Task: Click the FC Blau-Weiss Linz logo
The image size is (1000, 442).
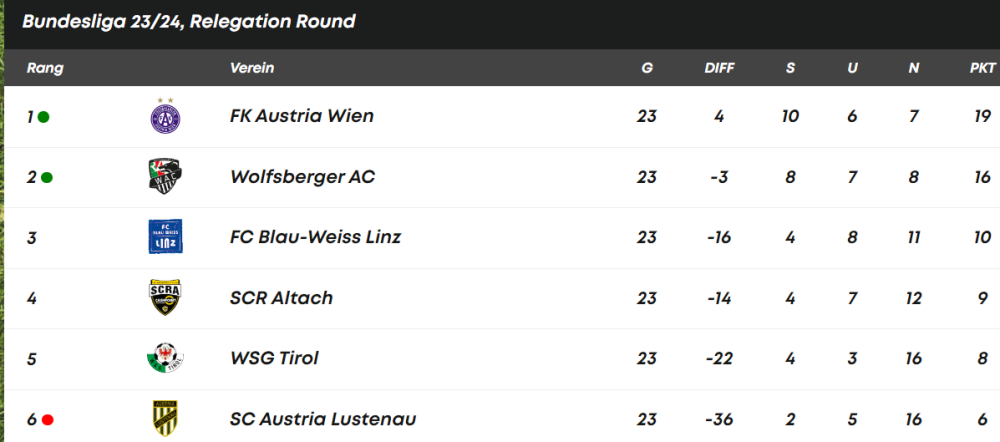Action: coord(164,237)
